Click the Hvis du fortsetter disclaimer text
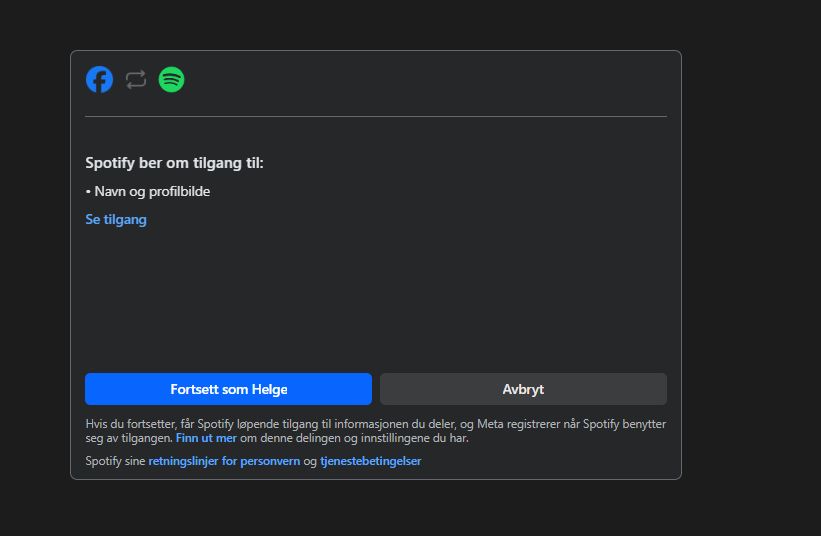The image size is (821, 536). click(250, 424)
